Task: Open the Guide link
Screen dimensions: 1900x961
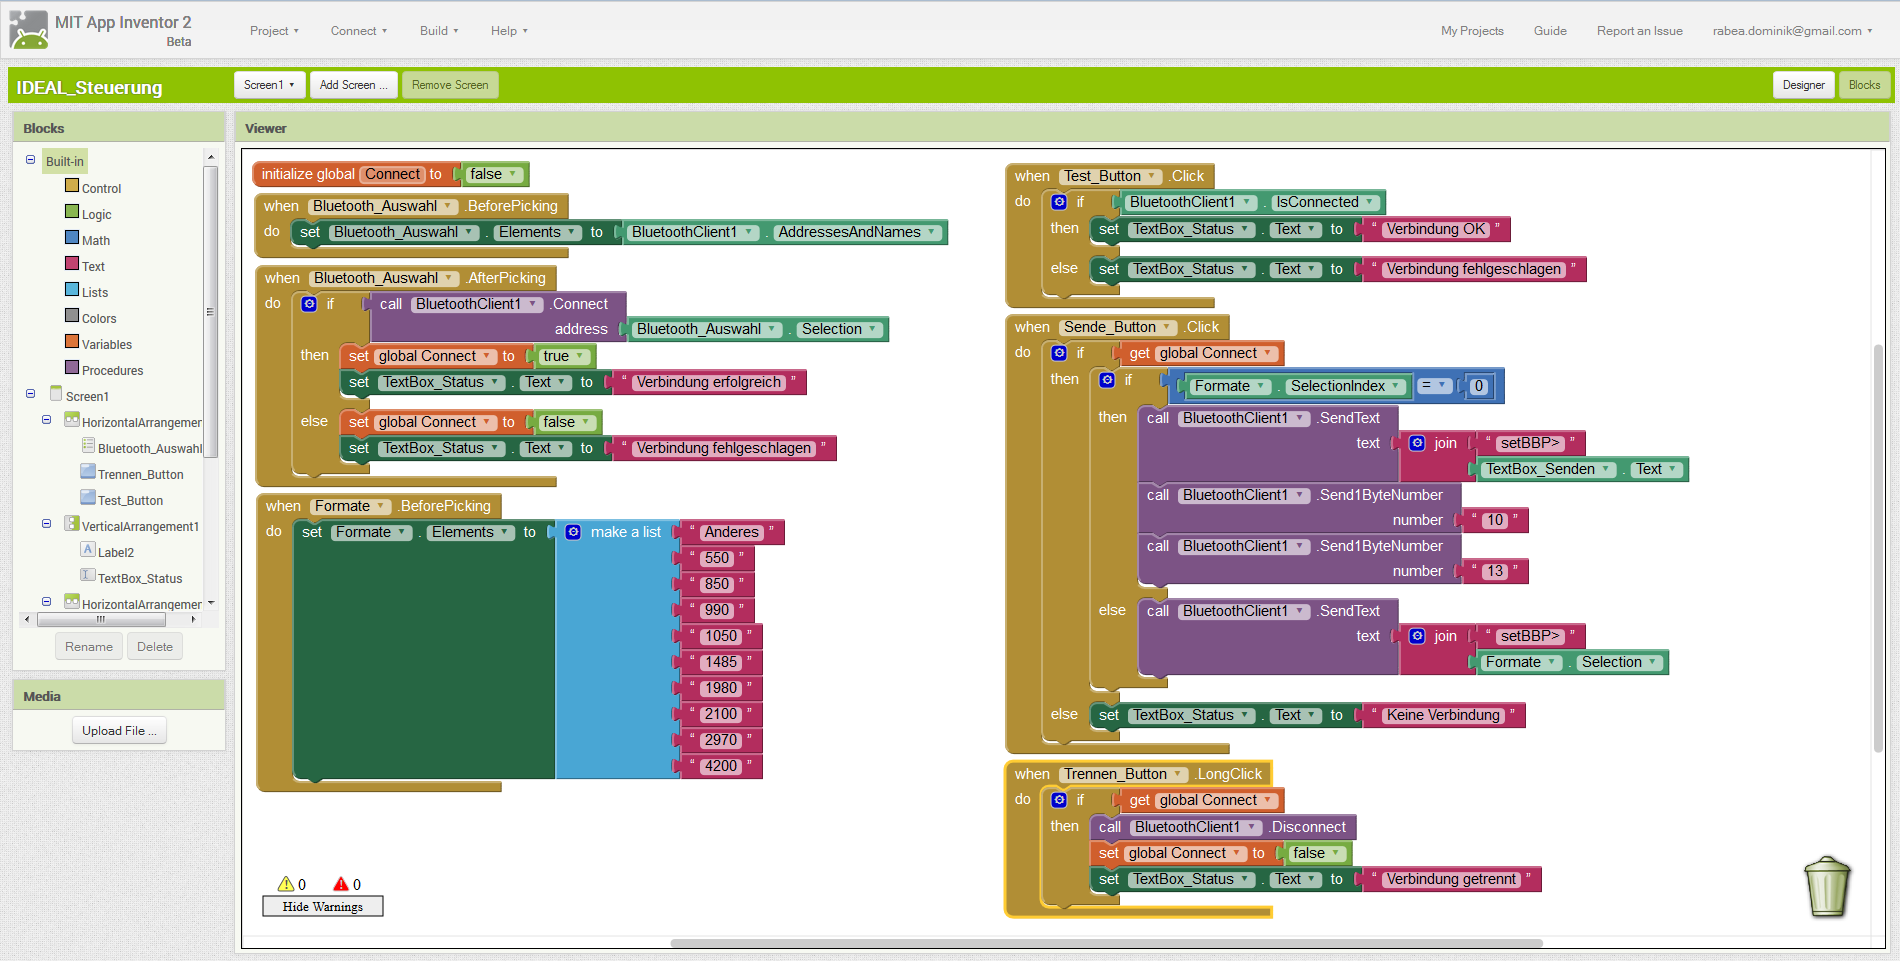Action: point(1550,31)
